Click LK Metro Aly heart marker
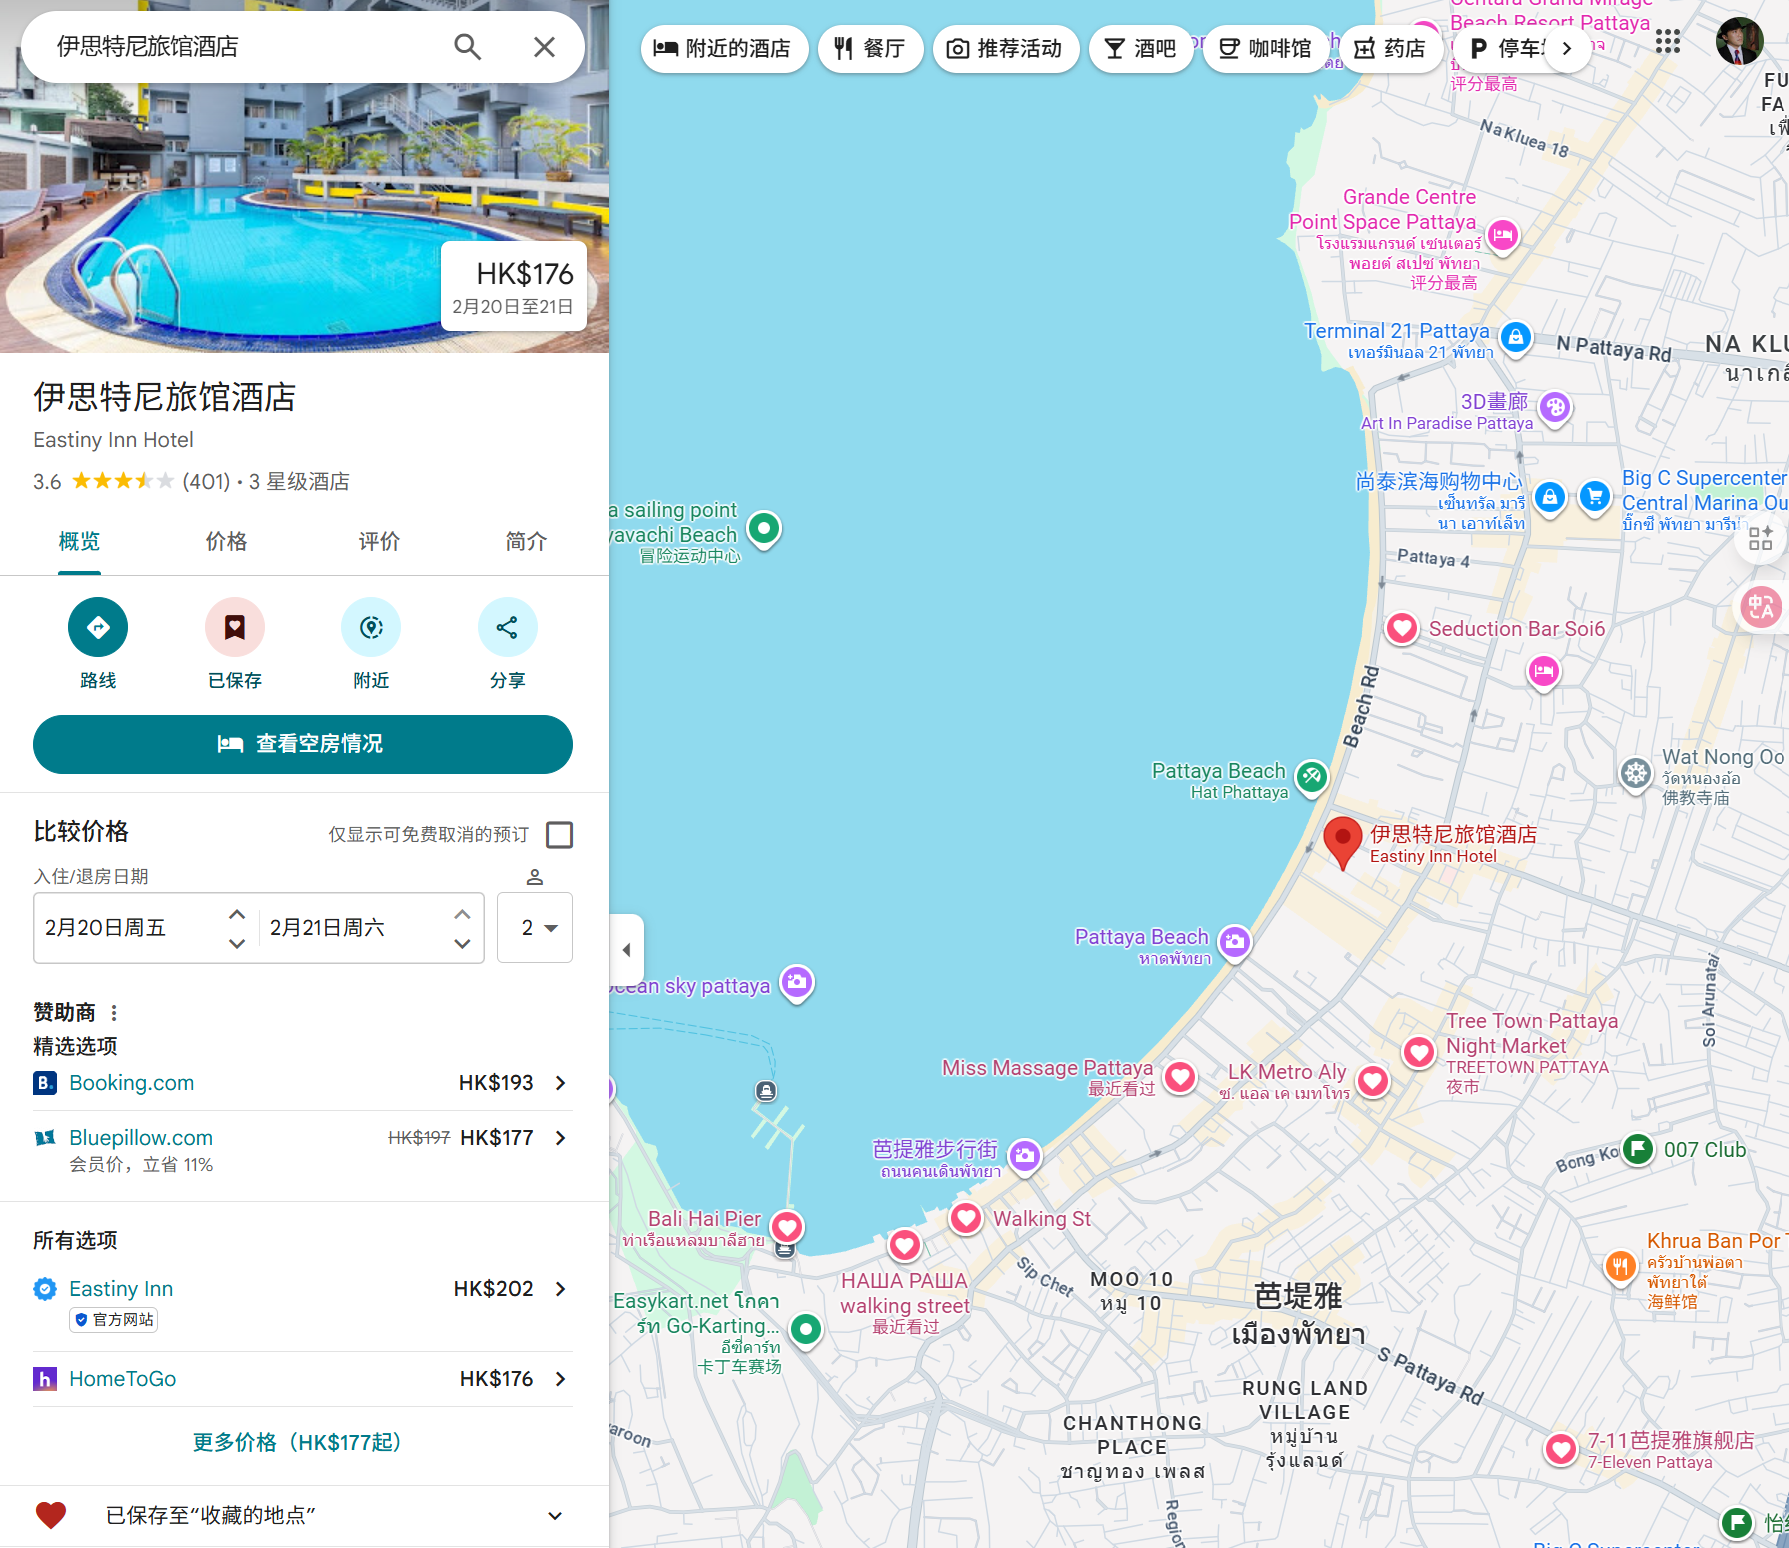 pyautogui.click(x=1373, y=1079)
